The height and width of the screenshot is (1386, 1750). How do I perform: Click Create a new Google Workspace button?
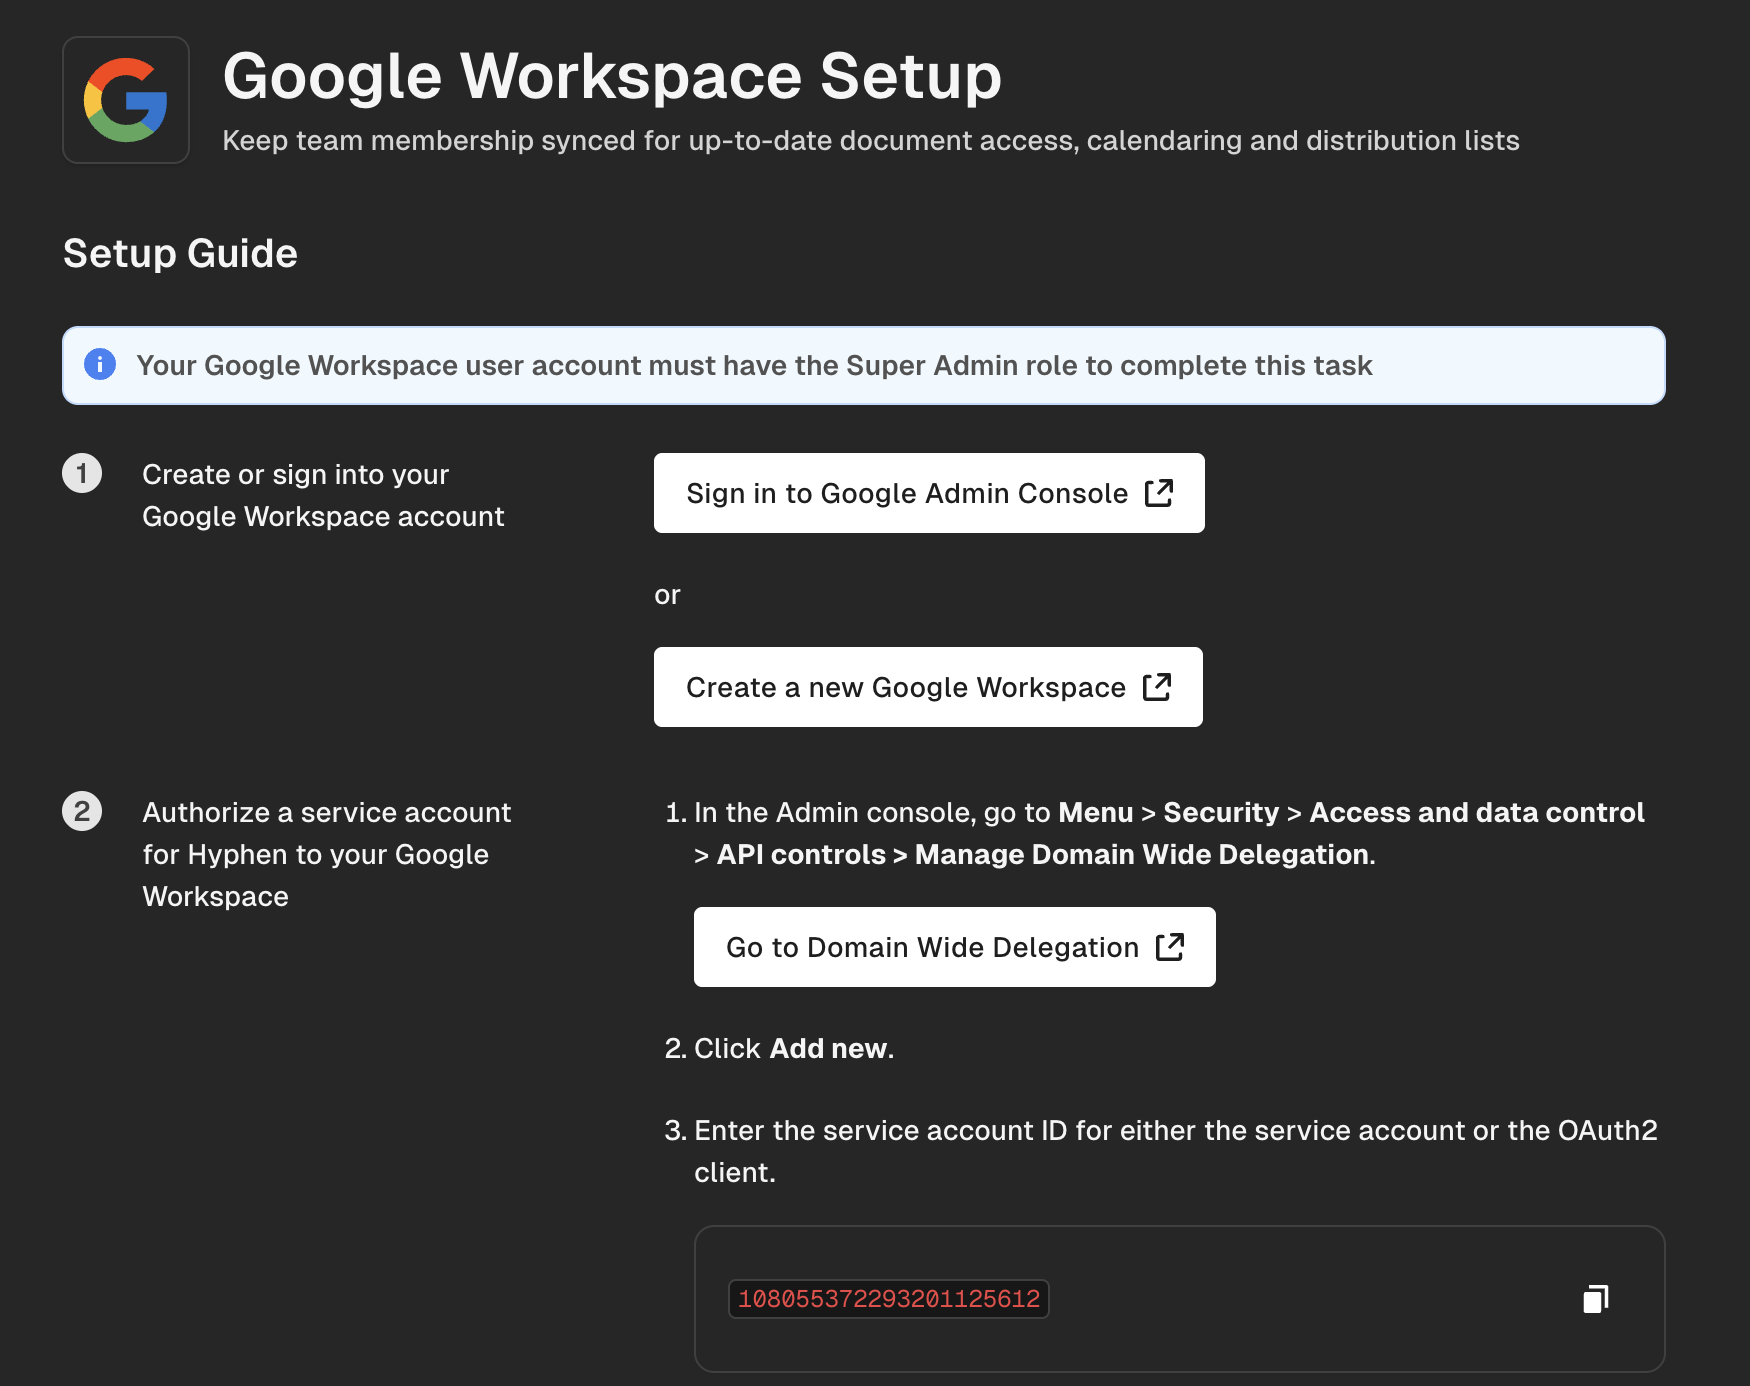pos(928,687)
